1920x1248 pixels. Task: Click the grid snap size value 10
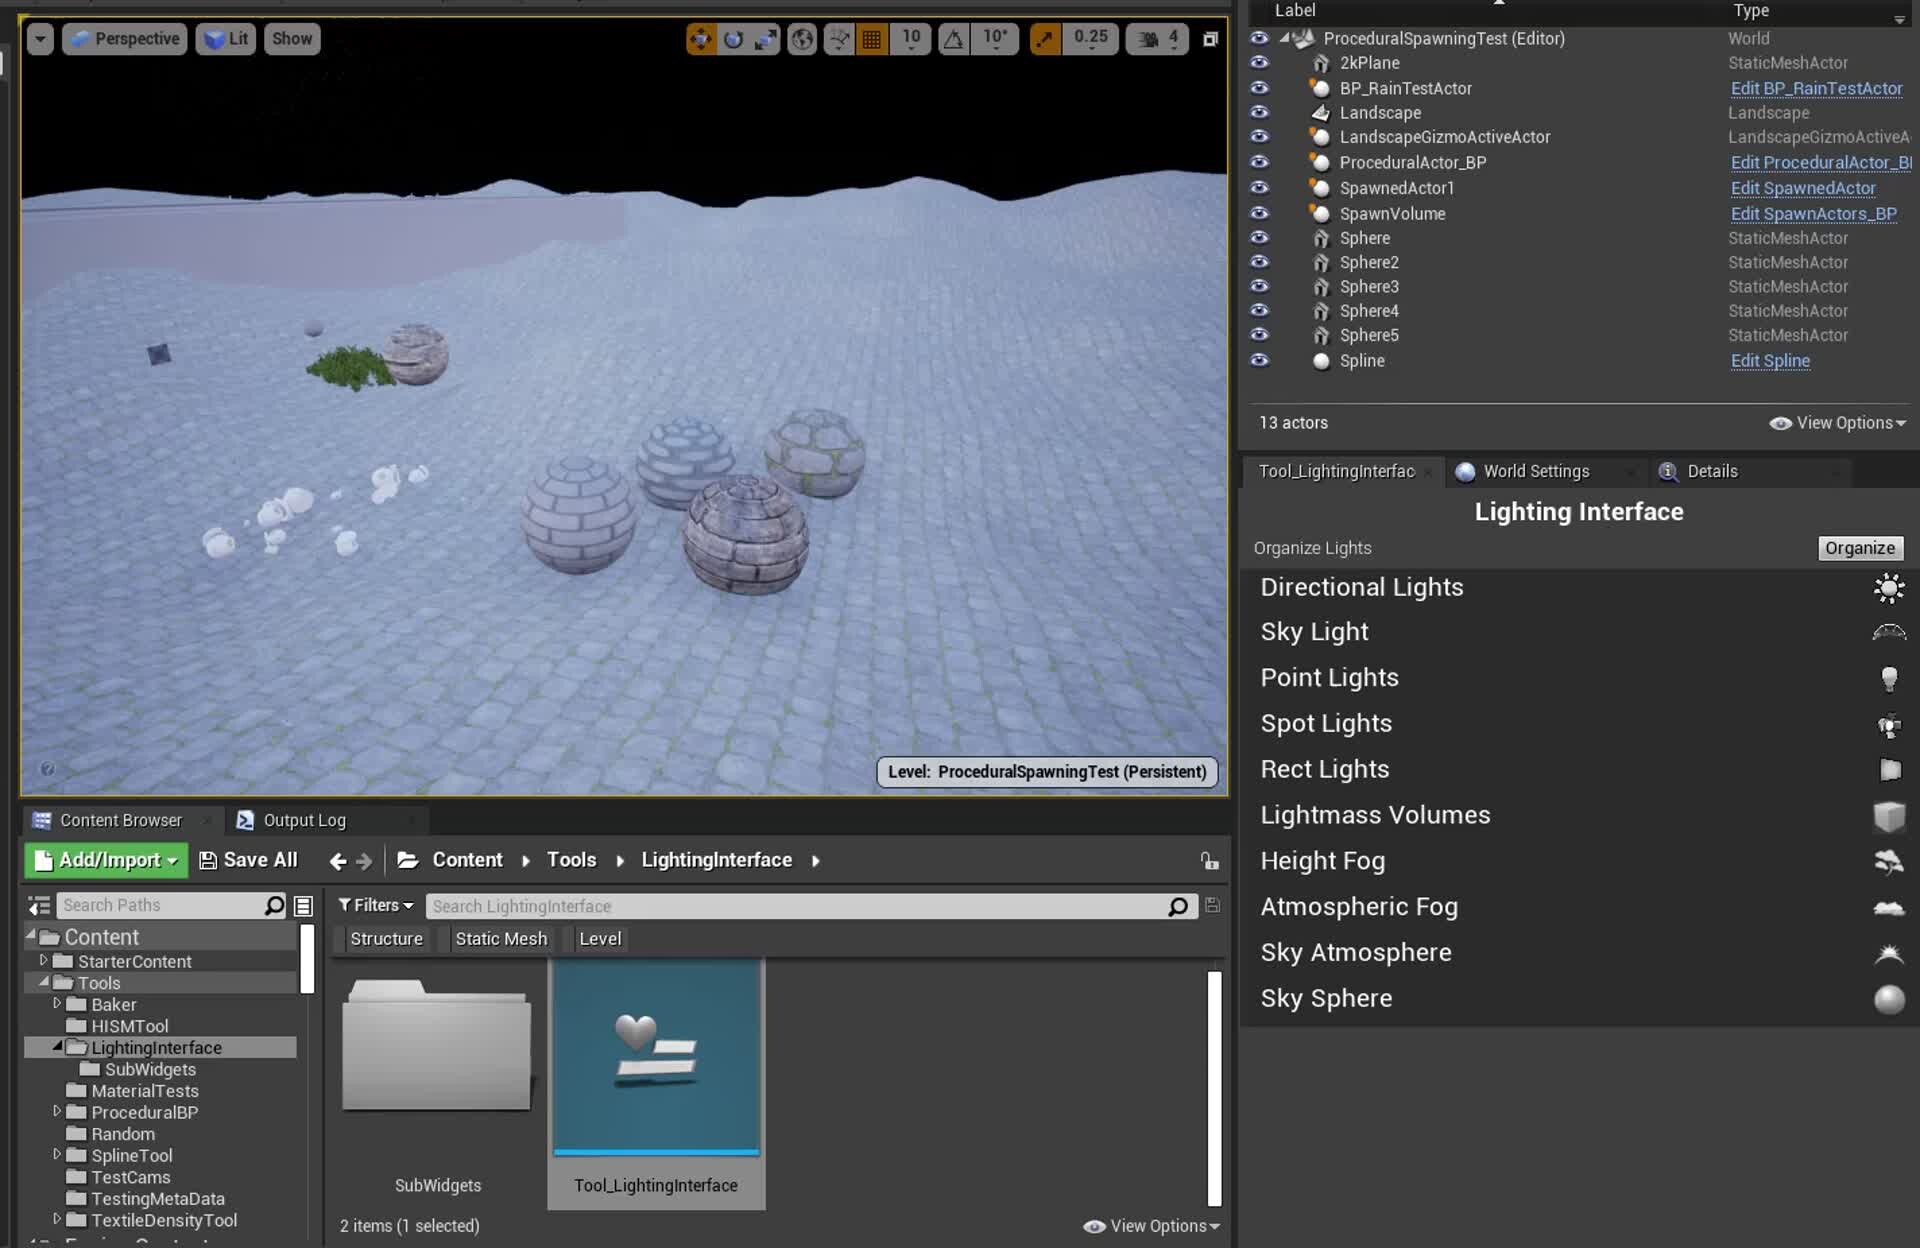(910, 38)
